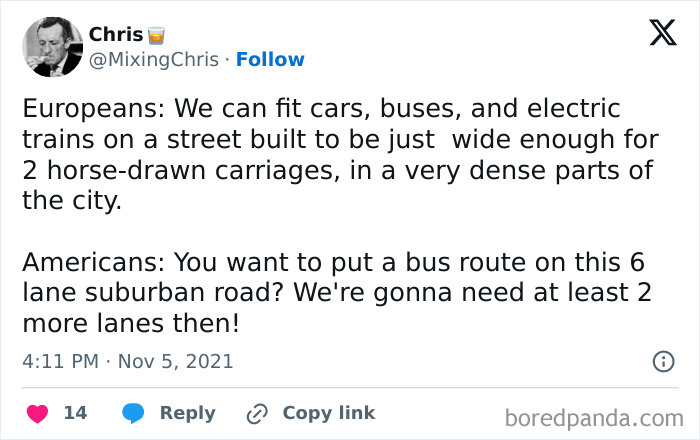The height and width of the screenshot is (440, 700).
Task: Follow the MixingChris account
Action: pyautogui.click(x=270, y=60)
